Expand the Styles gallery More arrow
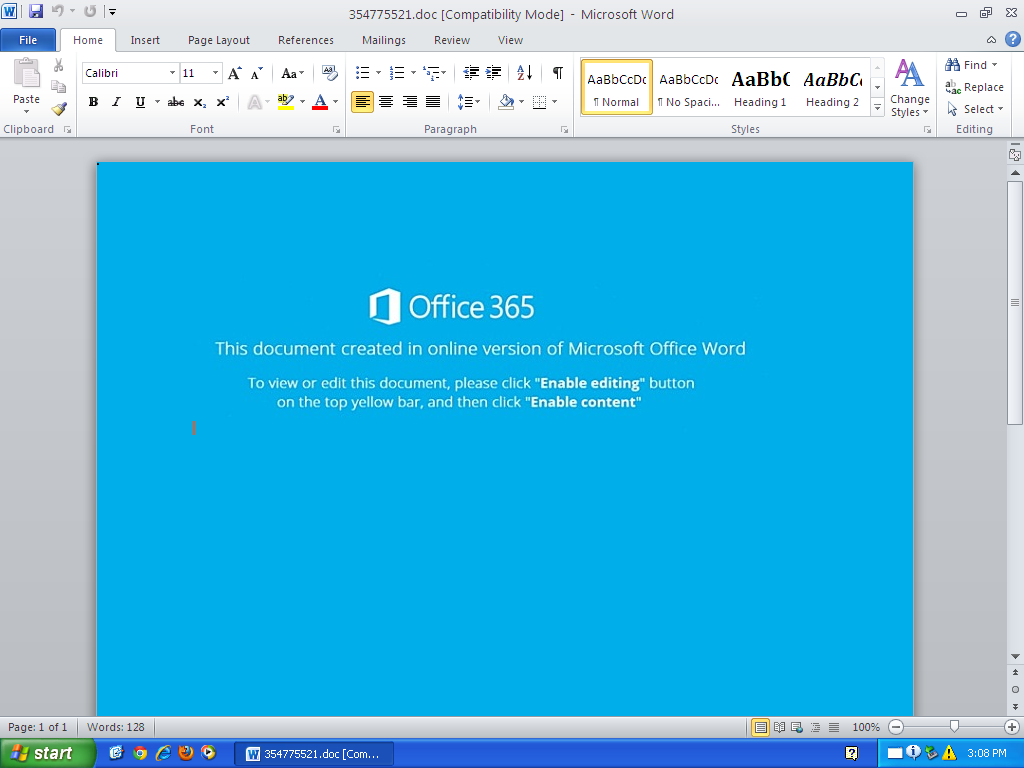The width and height of the screenshot is (1024, 768). coord(878,108)
